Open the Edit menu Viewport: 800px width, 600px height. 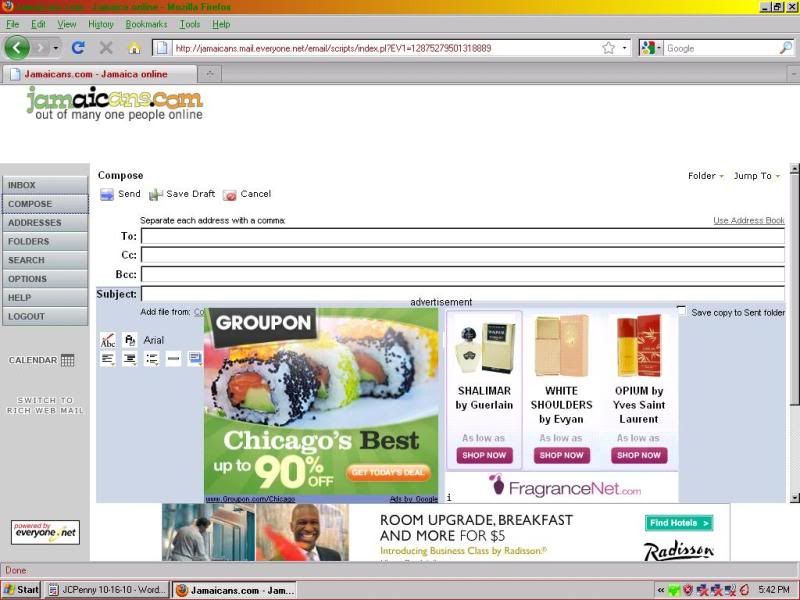tap(38, 24)
